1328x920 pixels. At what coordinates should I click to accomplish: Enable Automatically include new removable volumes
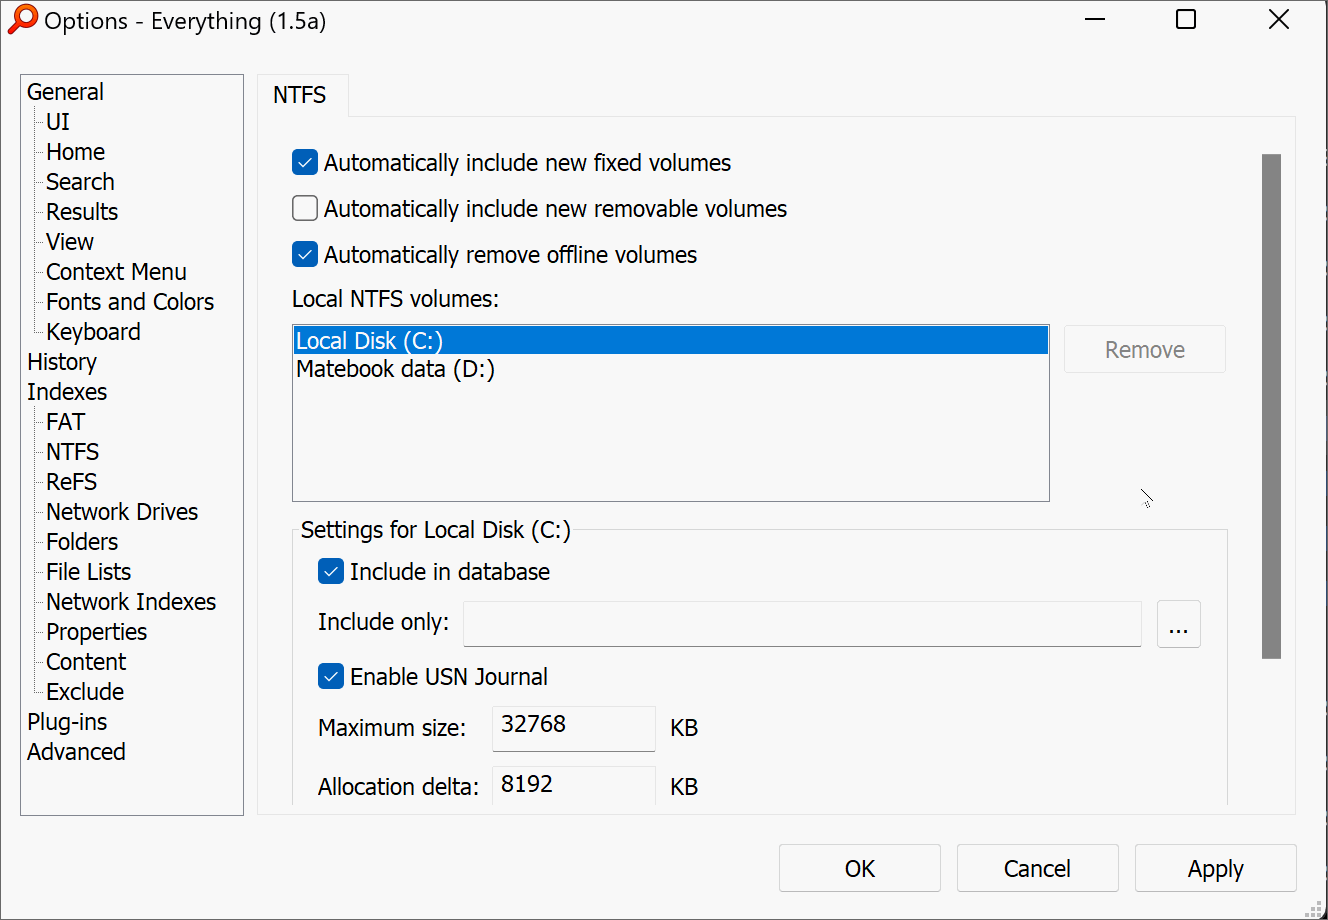click(x=305, y=208)
